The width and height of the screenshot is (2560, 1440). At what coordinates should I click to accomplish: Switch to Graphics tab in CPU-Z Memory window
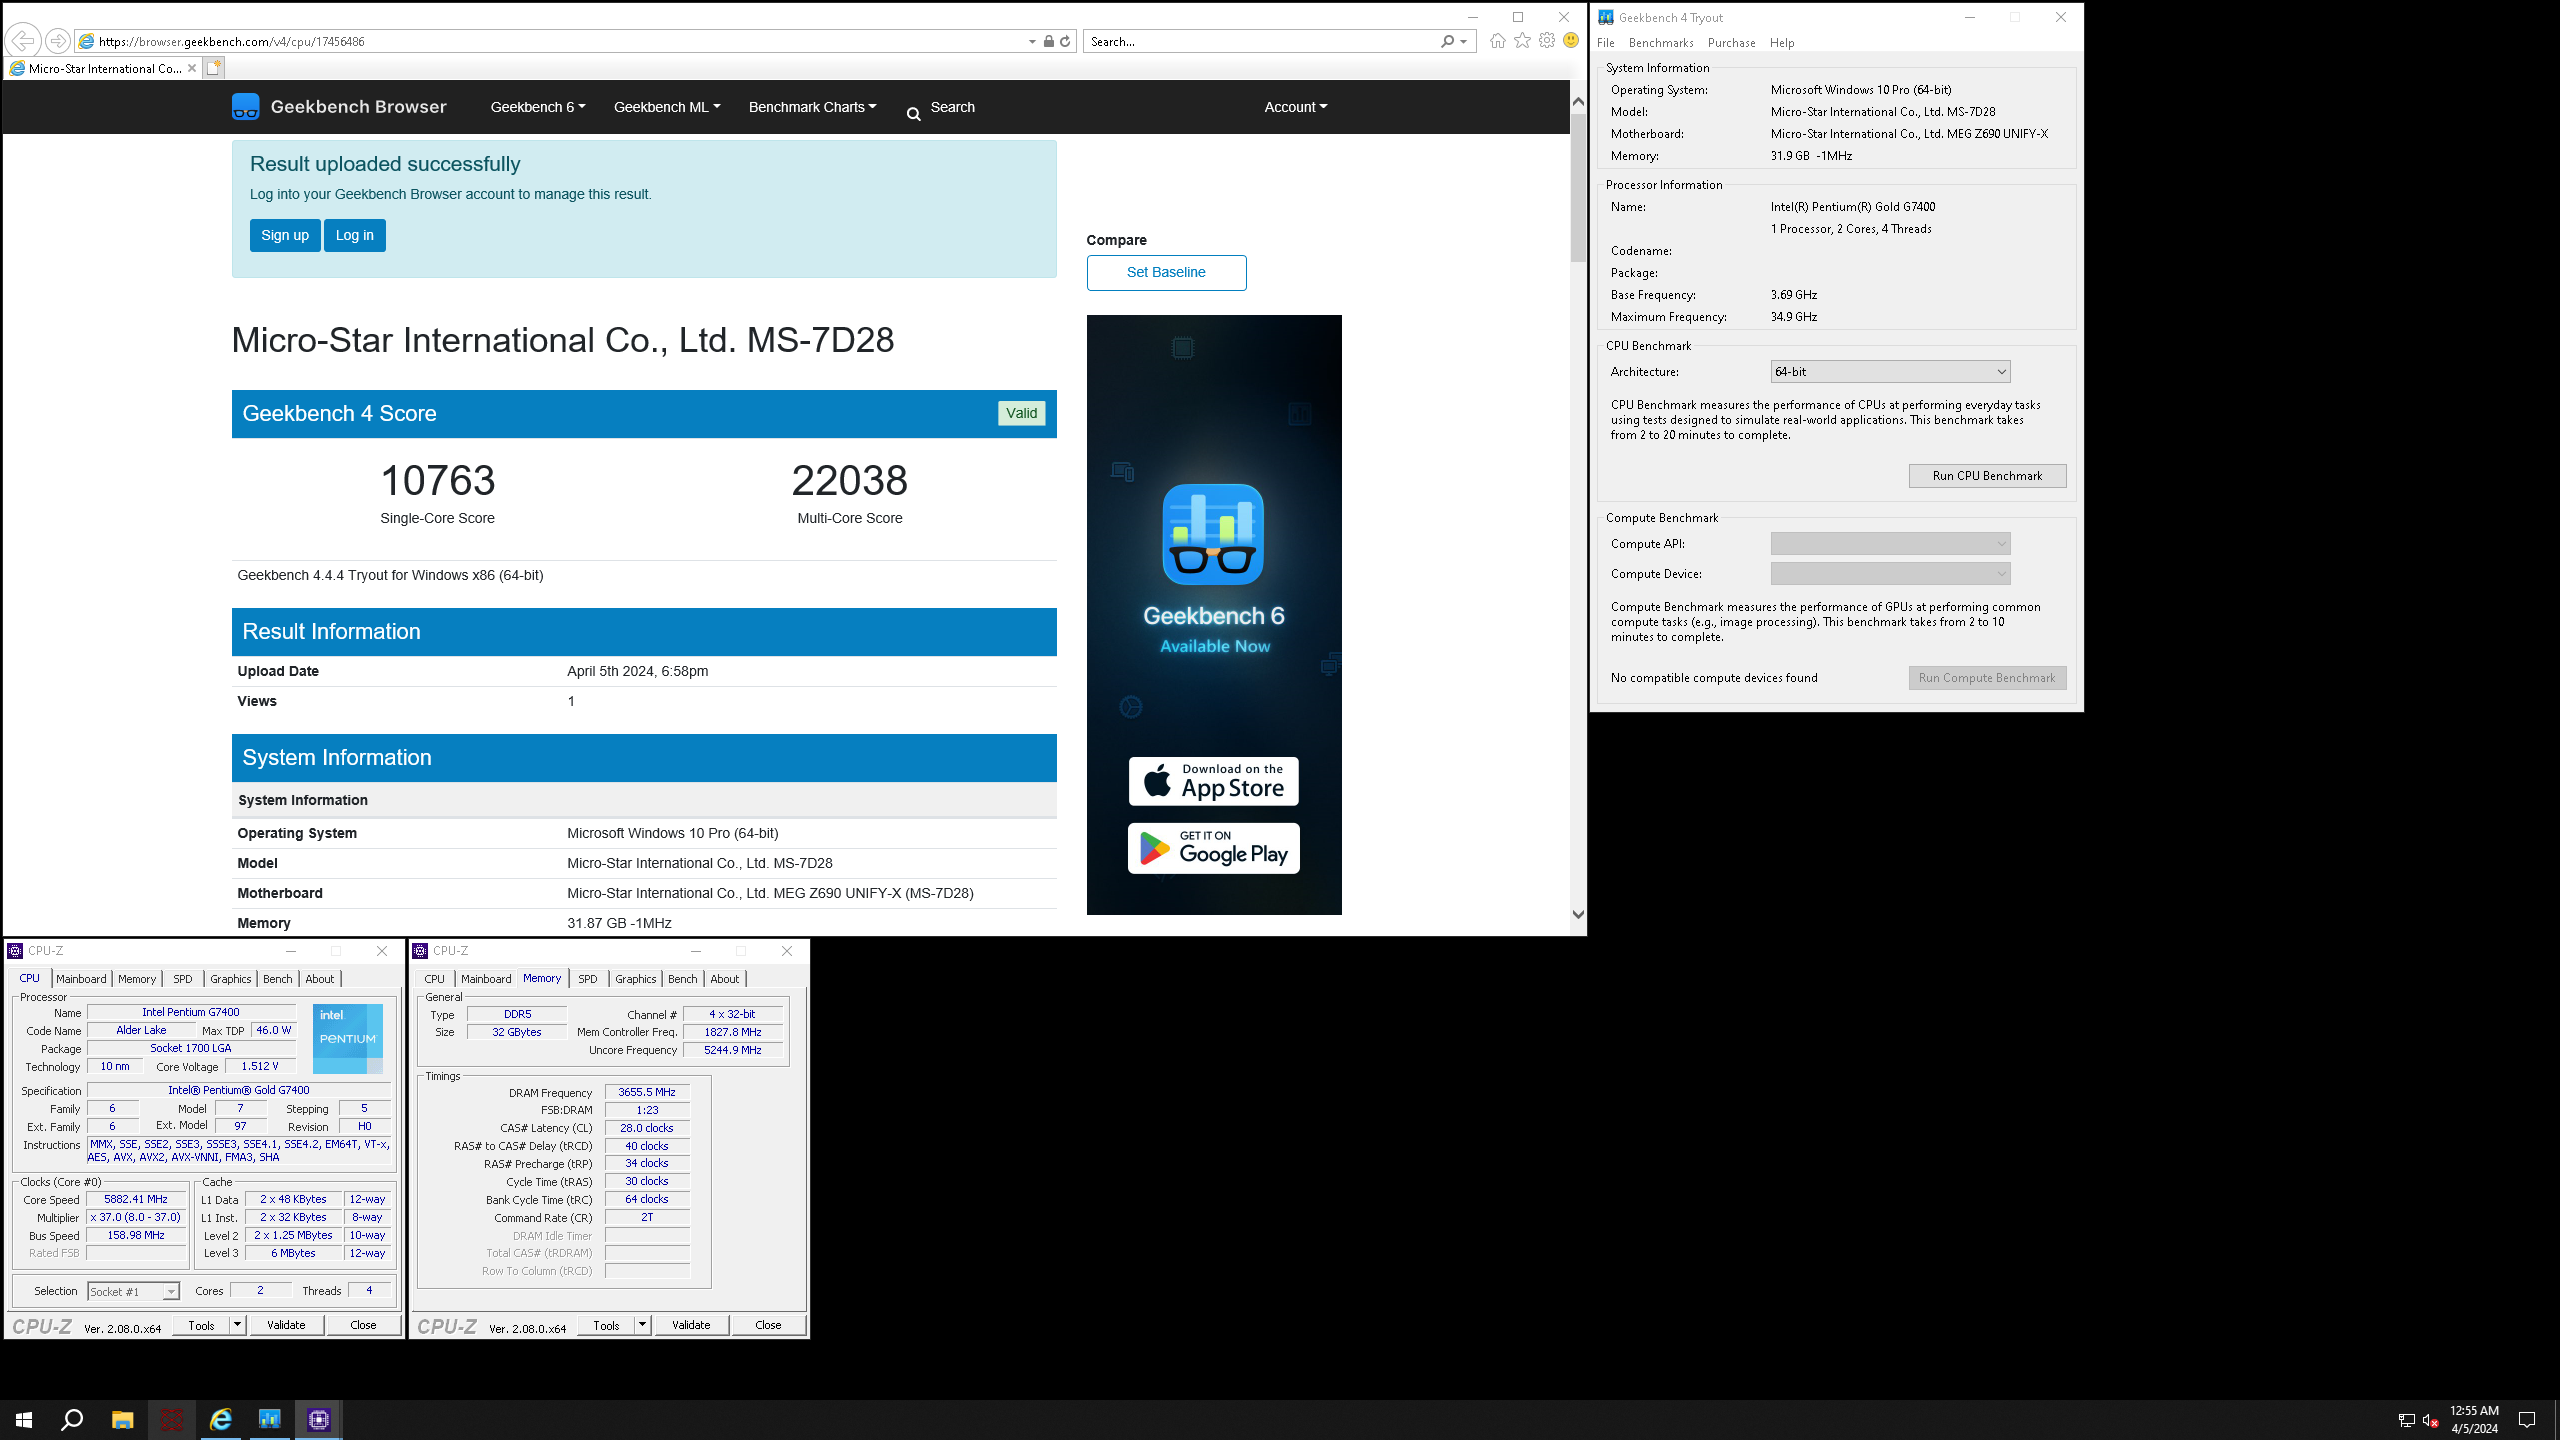pyautogui.click(x=636, y=979)
